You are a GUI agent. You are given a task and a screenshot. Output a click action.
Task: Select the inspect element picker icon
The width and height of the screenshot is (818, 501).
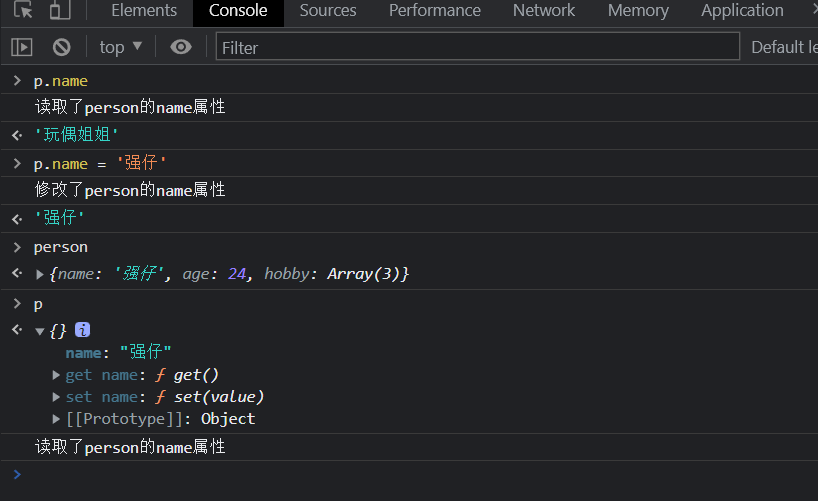(x=23, y=11)
